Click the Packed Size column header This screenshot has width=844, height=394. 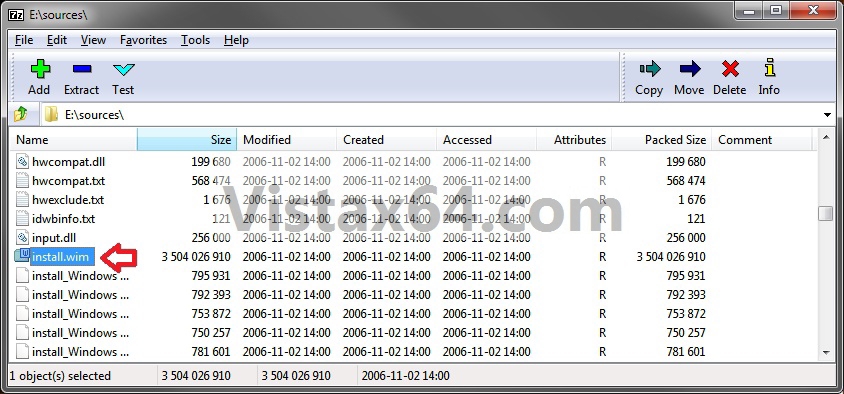click(x=662, y=140)
